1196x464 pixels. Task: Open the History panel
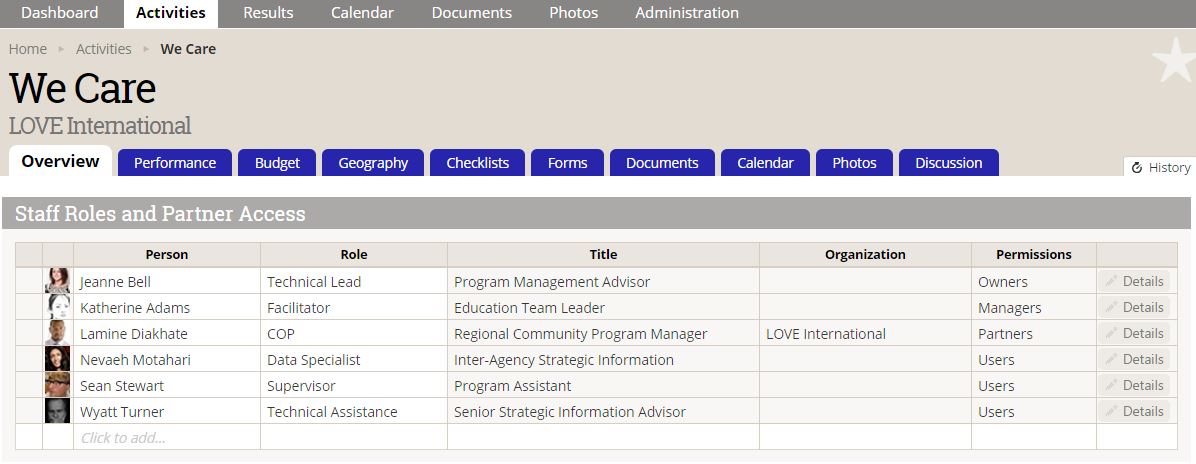click(x=1160, y=168)
